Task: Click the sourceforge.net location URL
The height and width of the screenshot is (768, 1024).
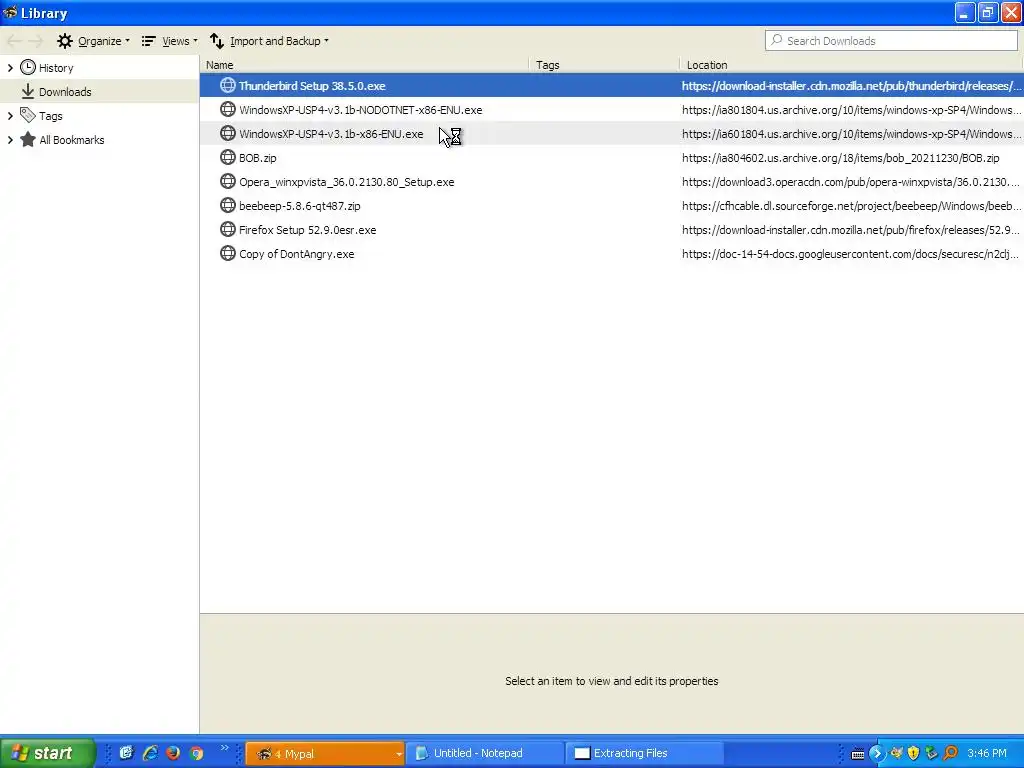Action: click(x=851, y=206)
